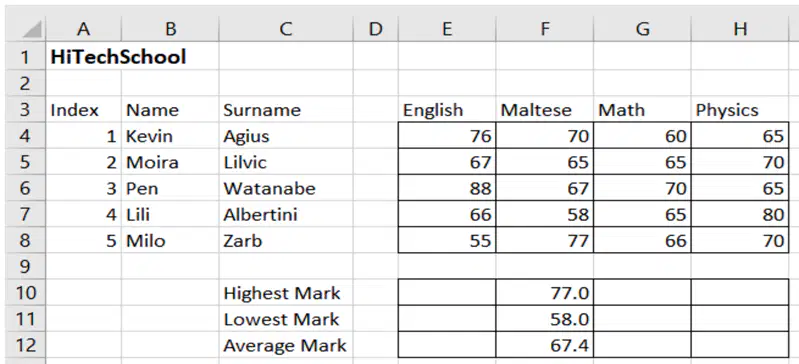The height and width of the screenshot is (364, 799).
Task: Click the English column heading cell
Action: coord(447,110)
